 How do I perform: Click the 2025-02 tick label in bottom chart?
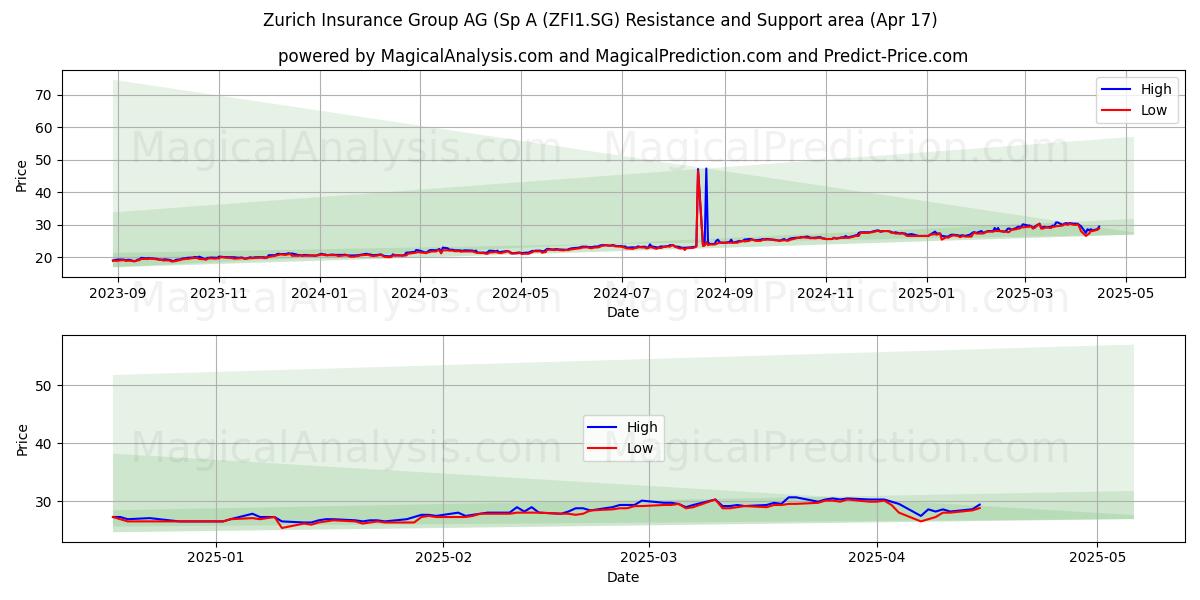443,558
